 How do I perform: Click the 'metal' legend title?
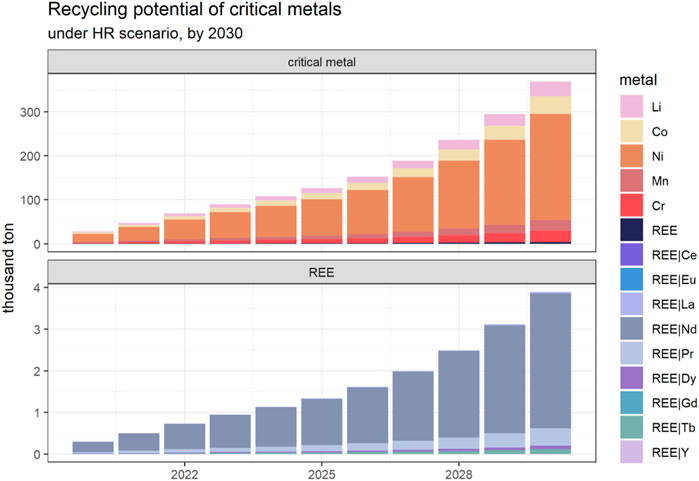[x=638, y=80]
